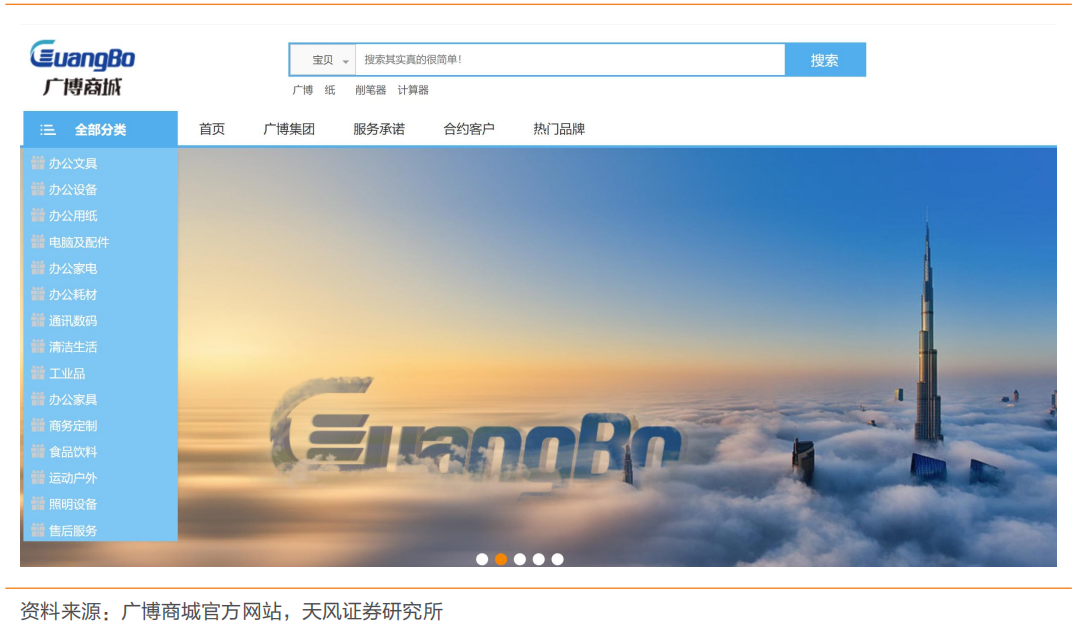The width and height of the screenshot is (1079, 629).
Task: Open the 广博集团 navigation tab
Action: (x=289, y=129)
